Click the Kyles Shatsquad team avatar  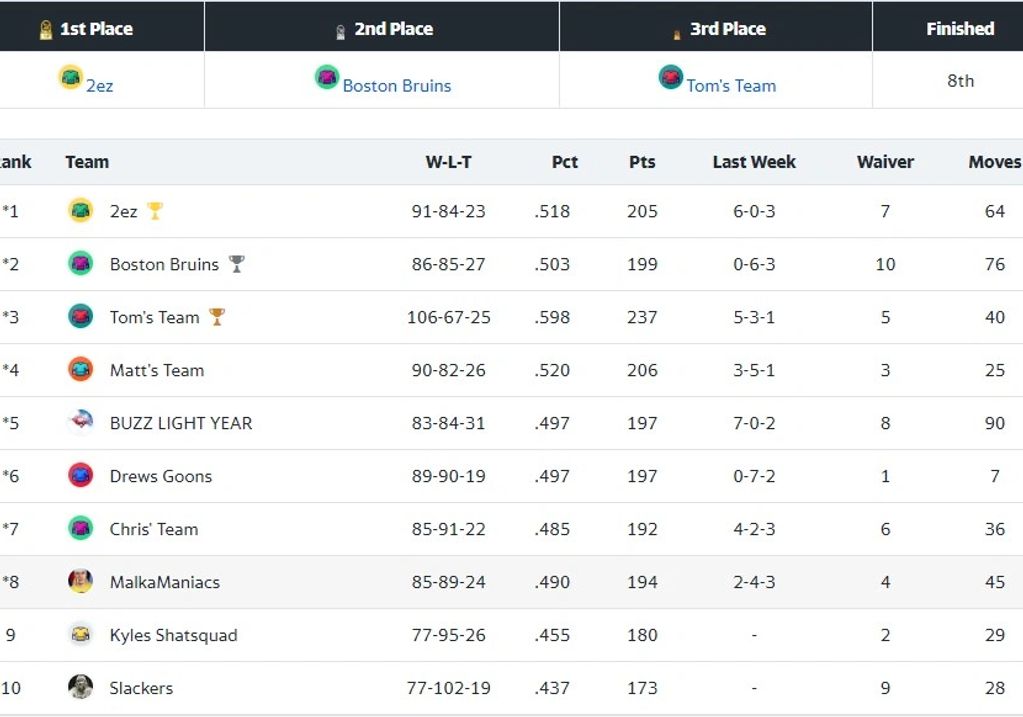80,635
